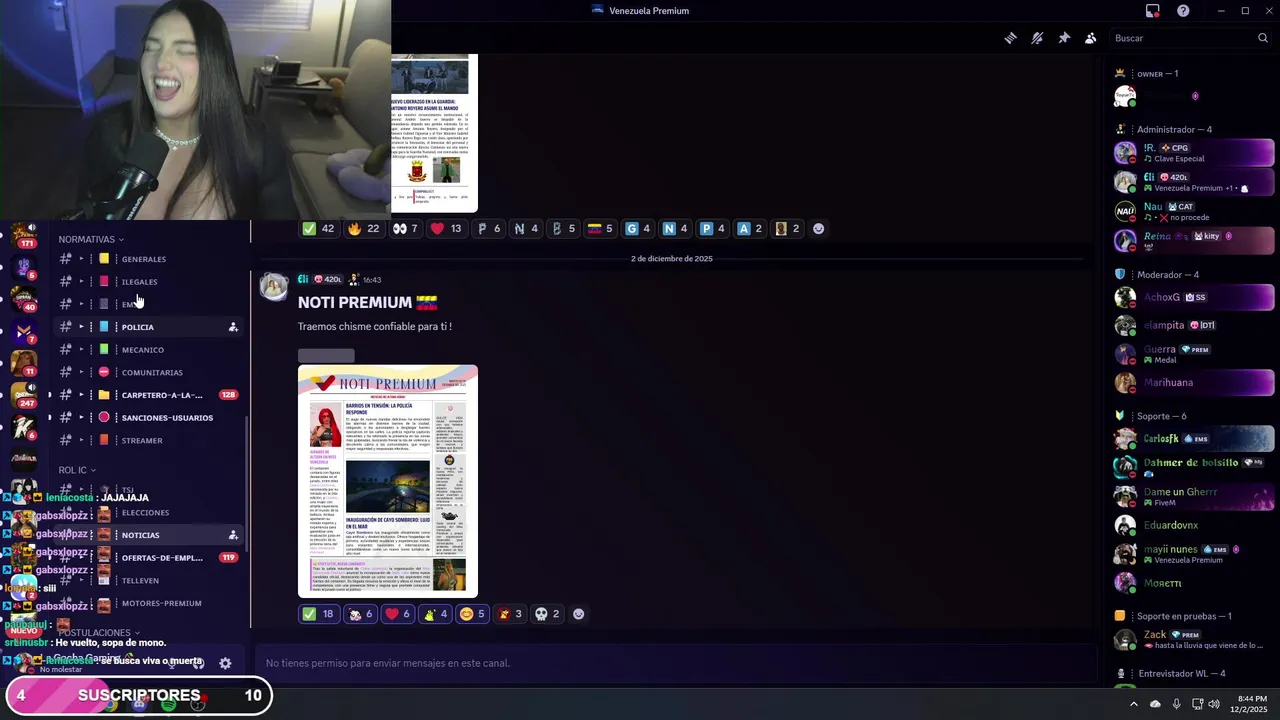This screenshot has width=1280, height=720.
Task: Open member Carlosfk's profile
Action: click(1194, 439)
